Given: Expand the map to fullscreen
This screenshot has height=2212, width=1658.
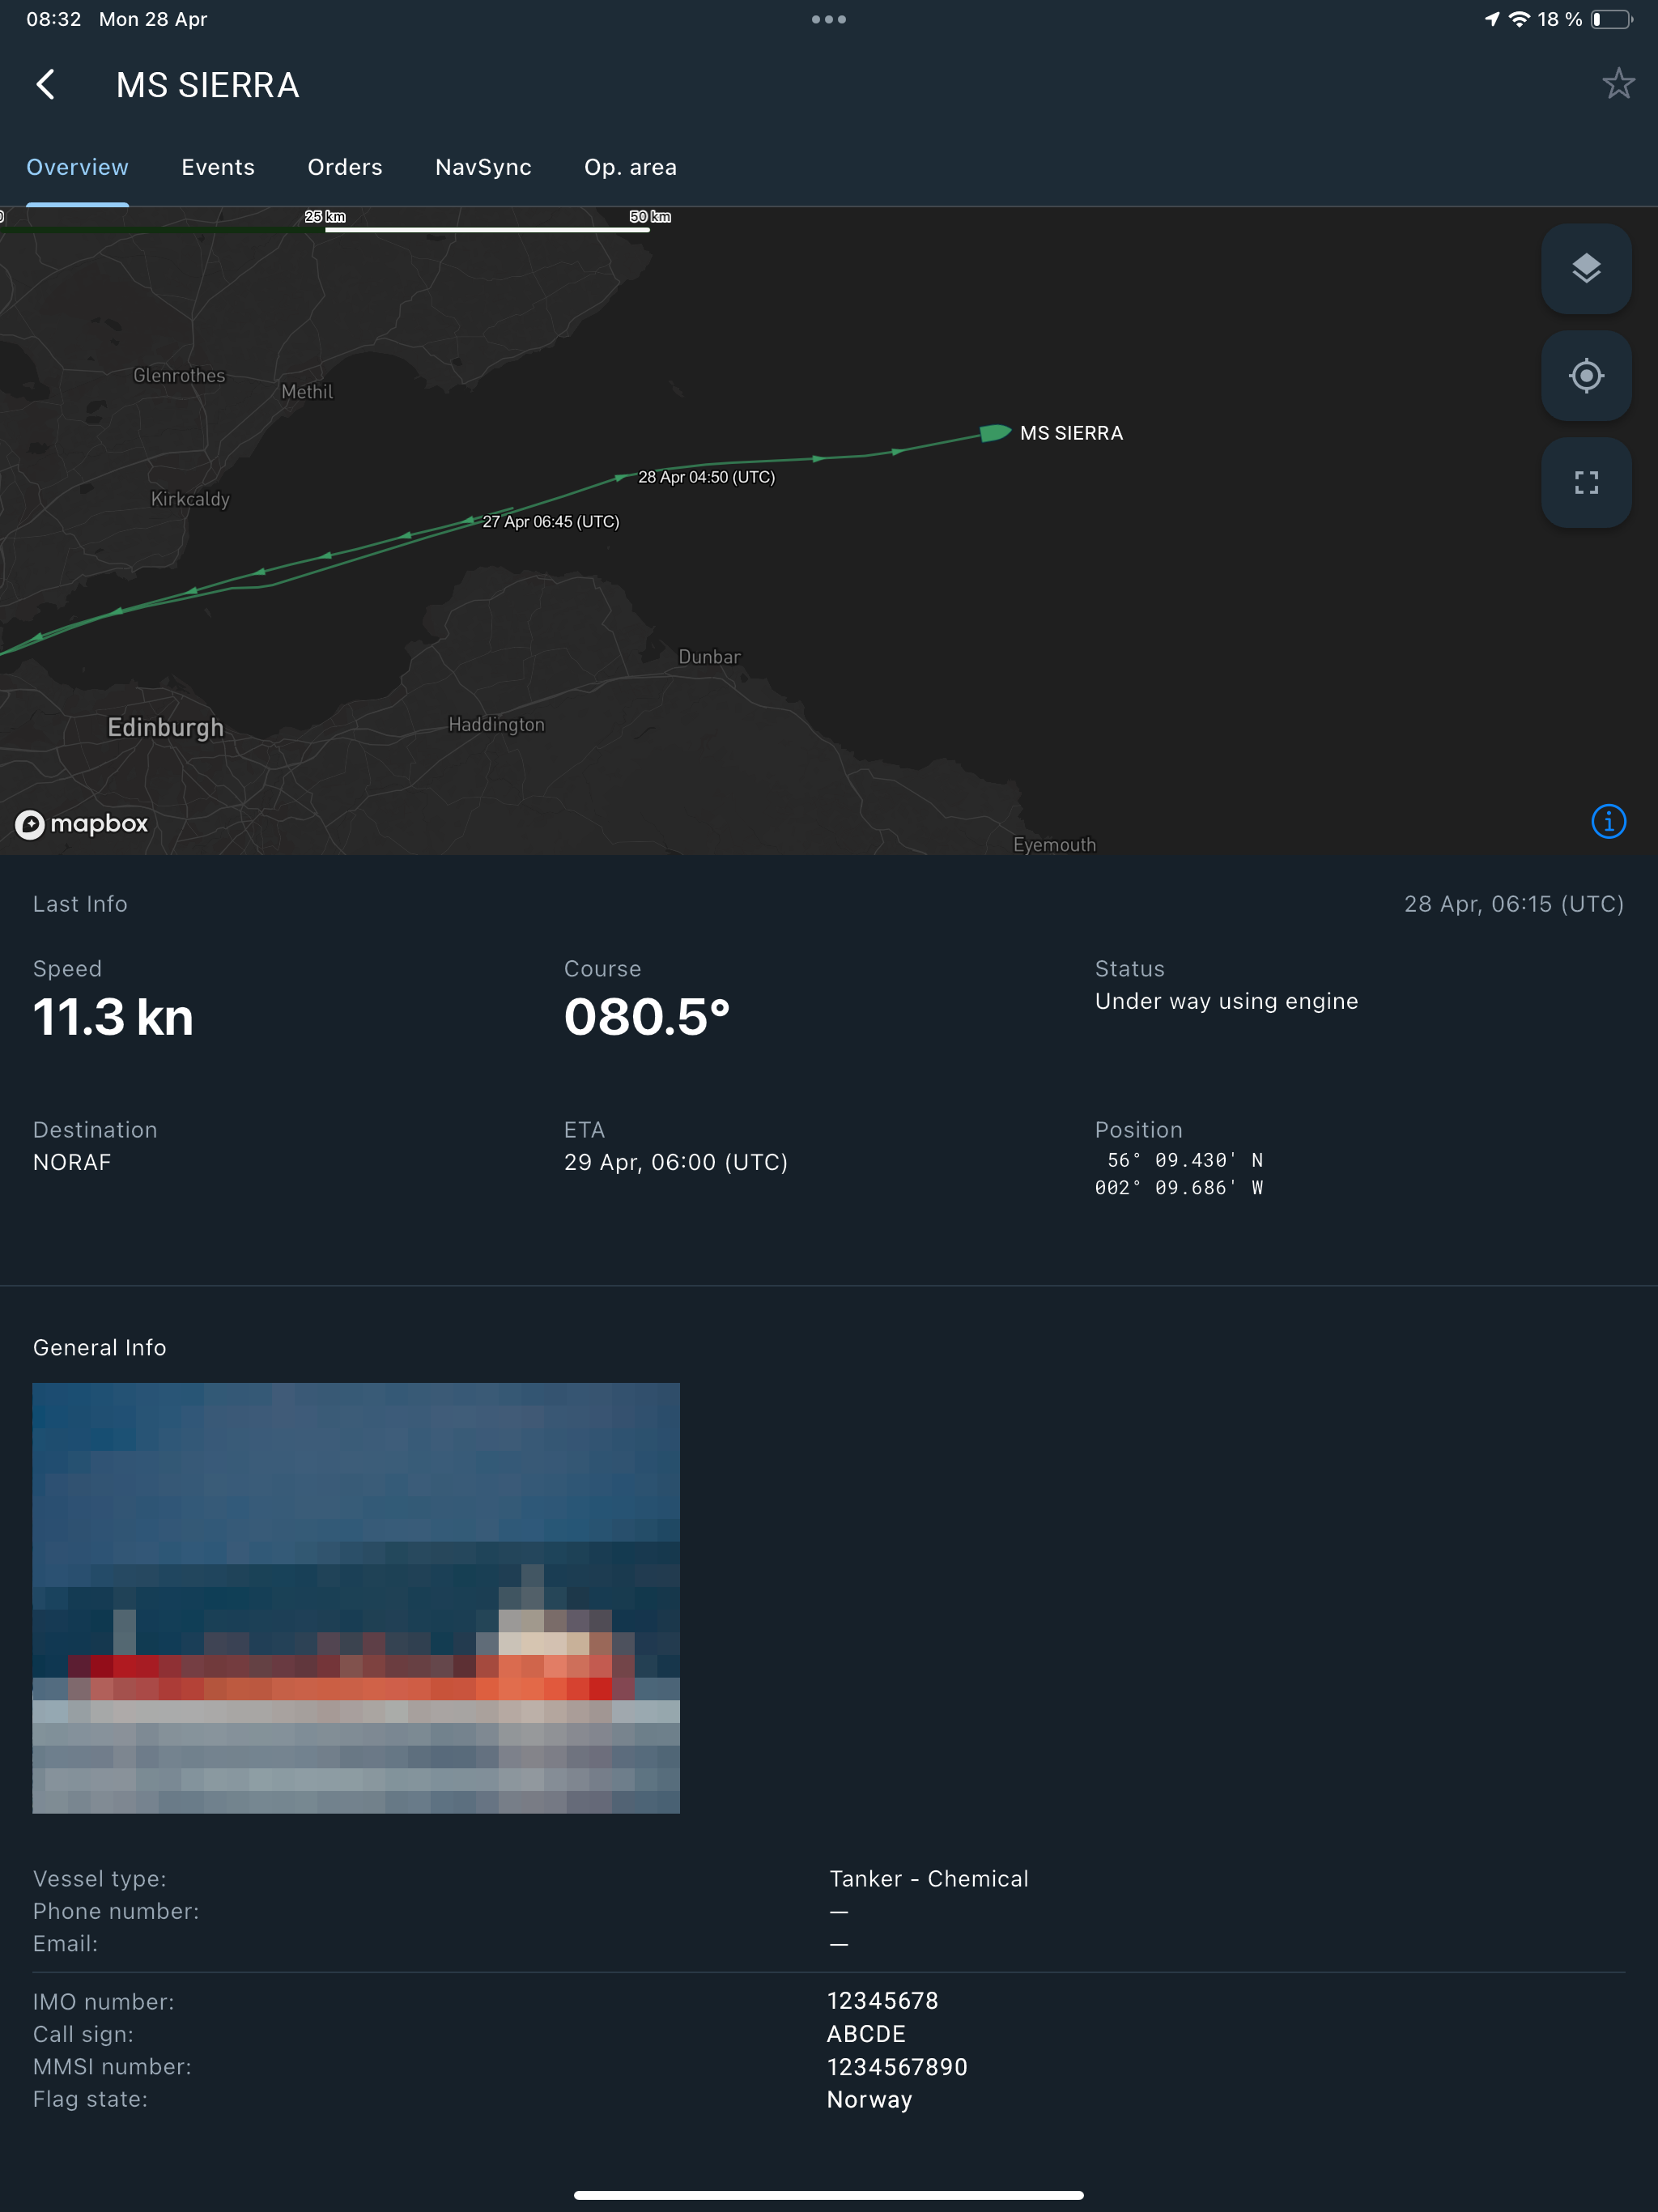Looking at the screenshot, I should 1586,483.
